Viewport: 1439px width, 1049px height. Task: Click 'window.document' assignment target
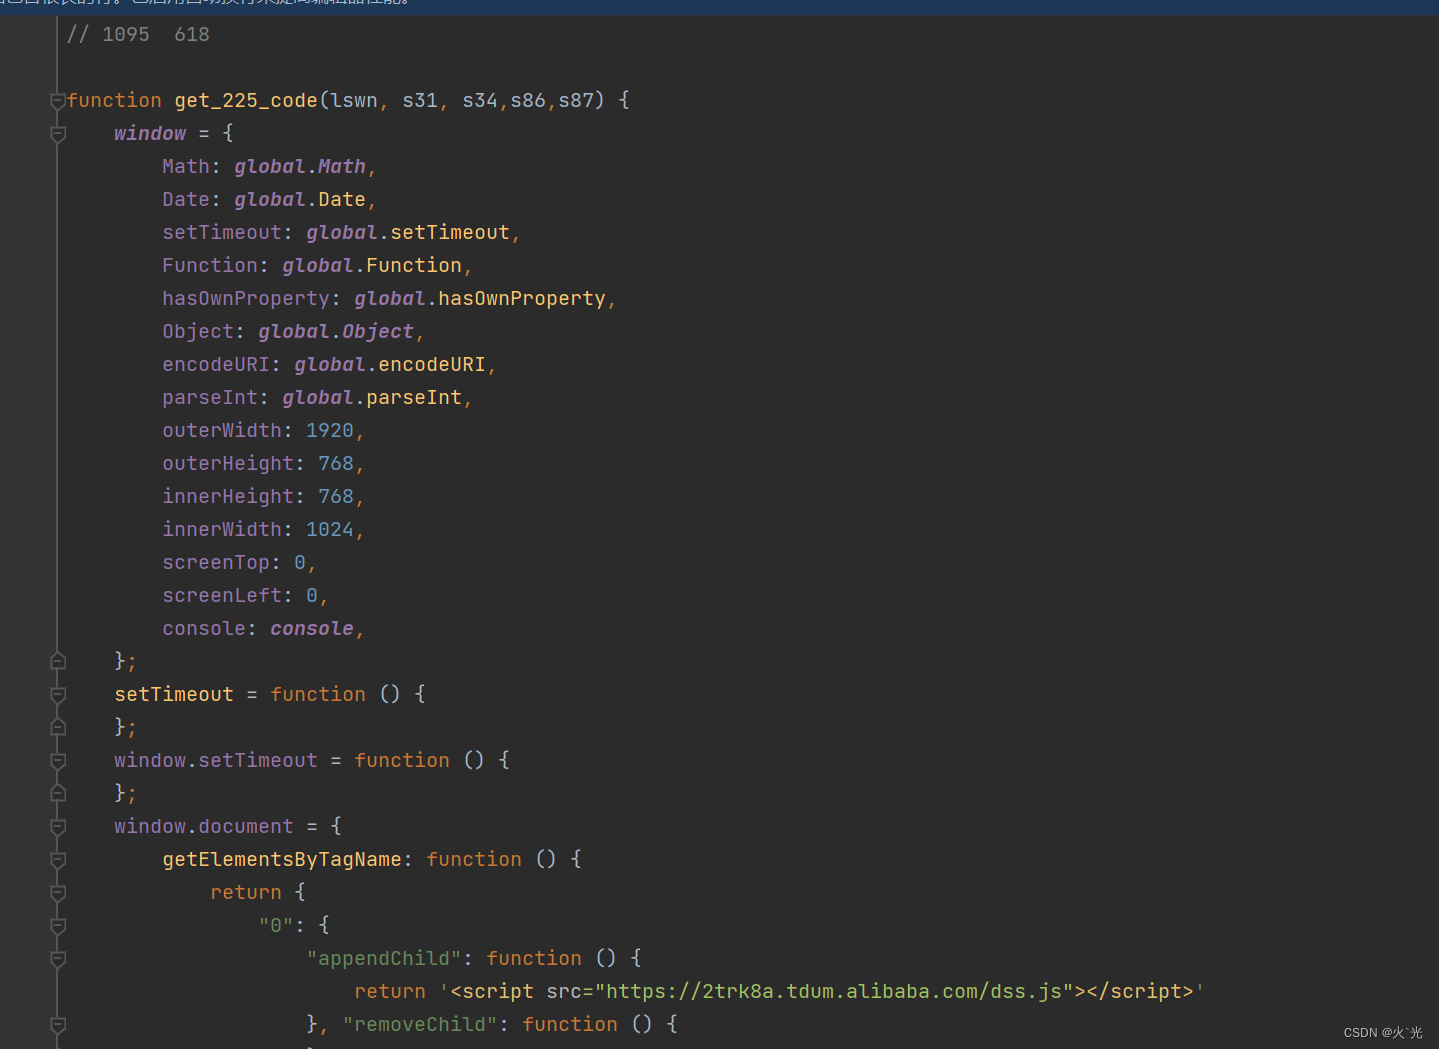[x=204, y=826]
